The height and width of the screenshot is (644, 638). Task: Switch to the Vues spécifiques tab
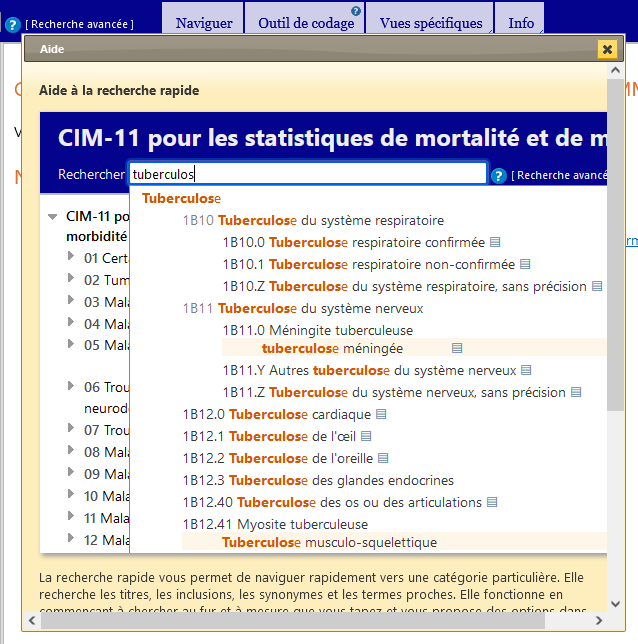point(432,23)
